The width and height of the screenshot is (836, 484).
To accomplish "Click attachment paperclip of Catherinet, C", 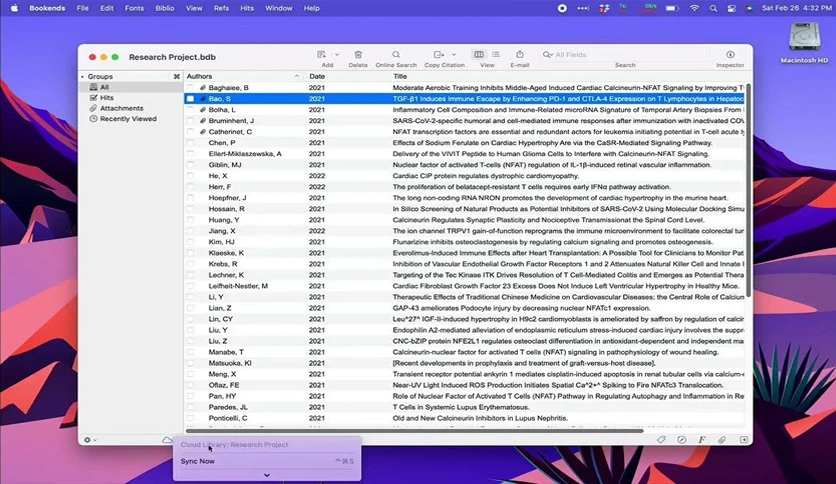I will tap(203, 132).
